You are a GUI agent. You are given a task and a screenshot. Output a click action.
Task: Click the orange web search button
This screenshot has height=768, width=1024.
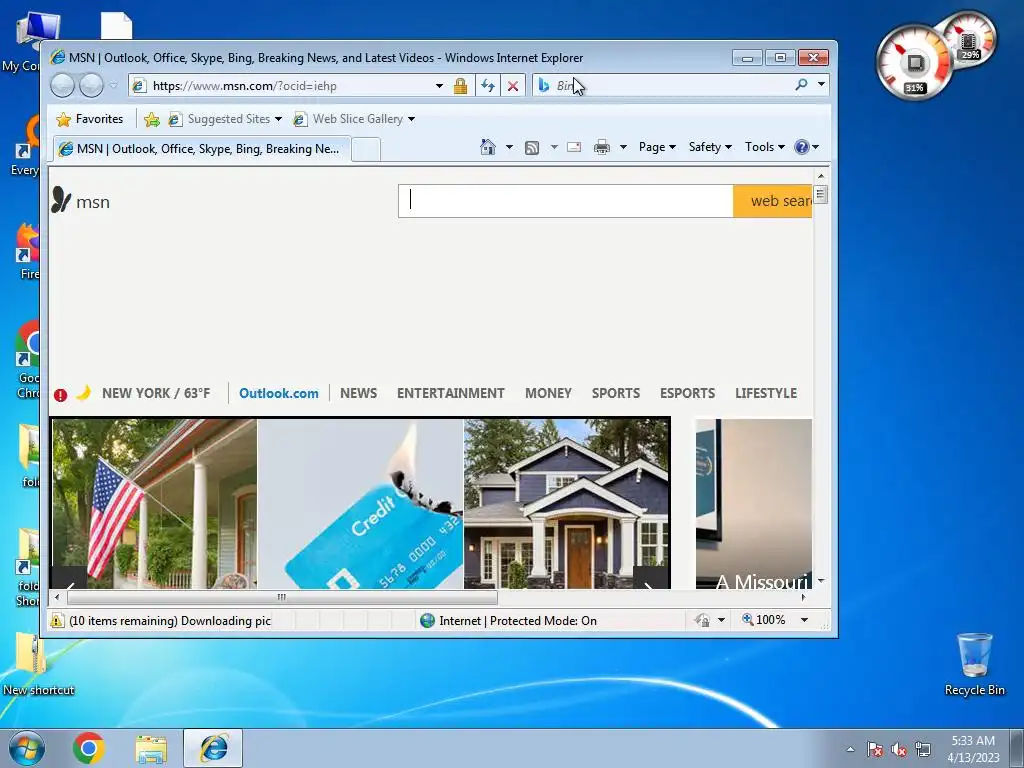tap(773, 200)
